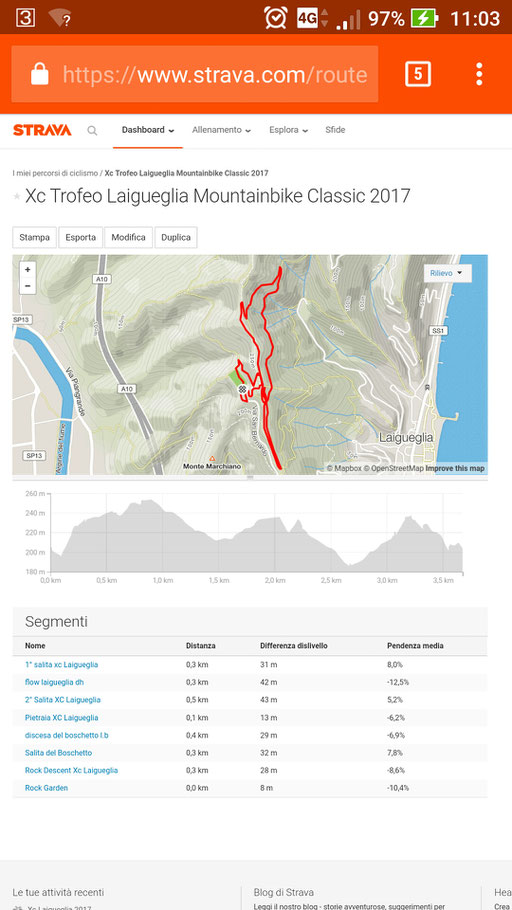Zoom in on the map
The image size is (512, 910).
pyautogui.click(x=27, y=270)
